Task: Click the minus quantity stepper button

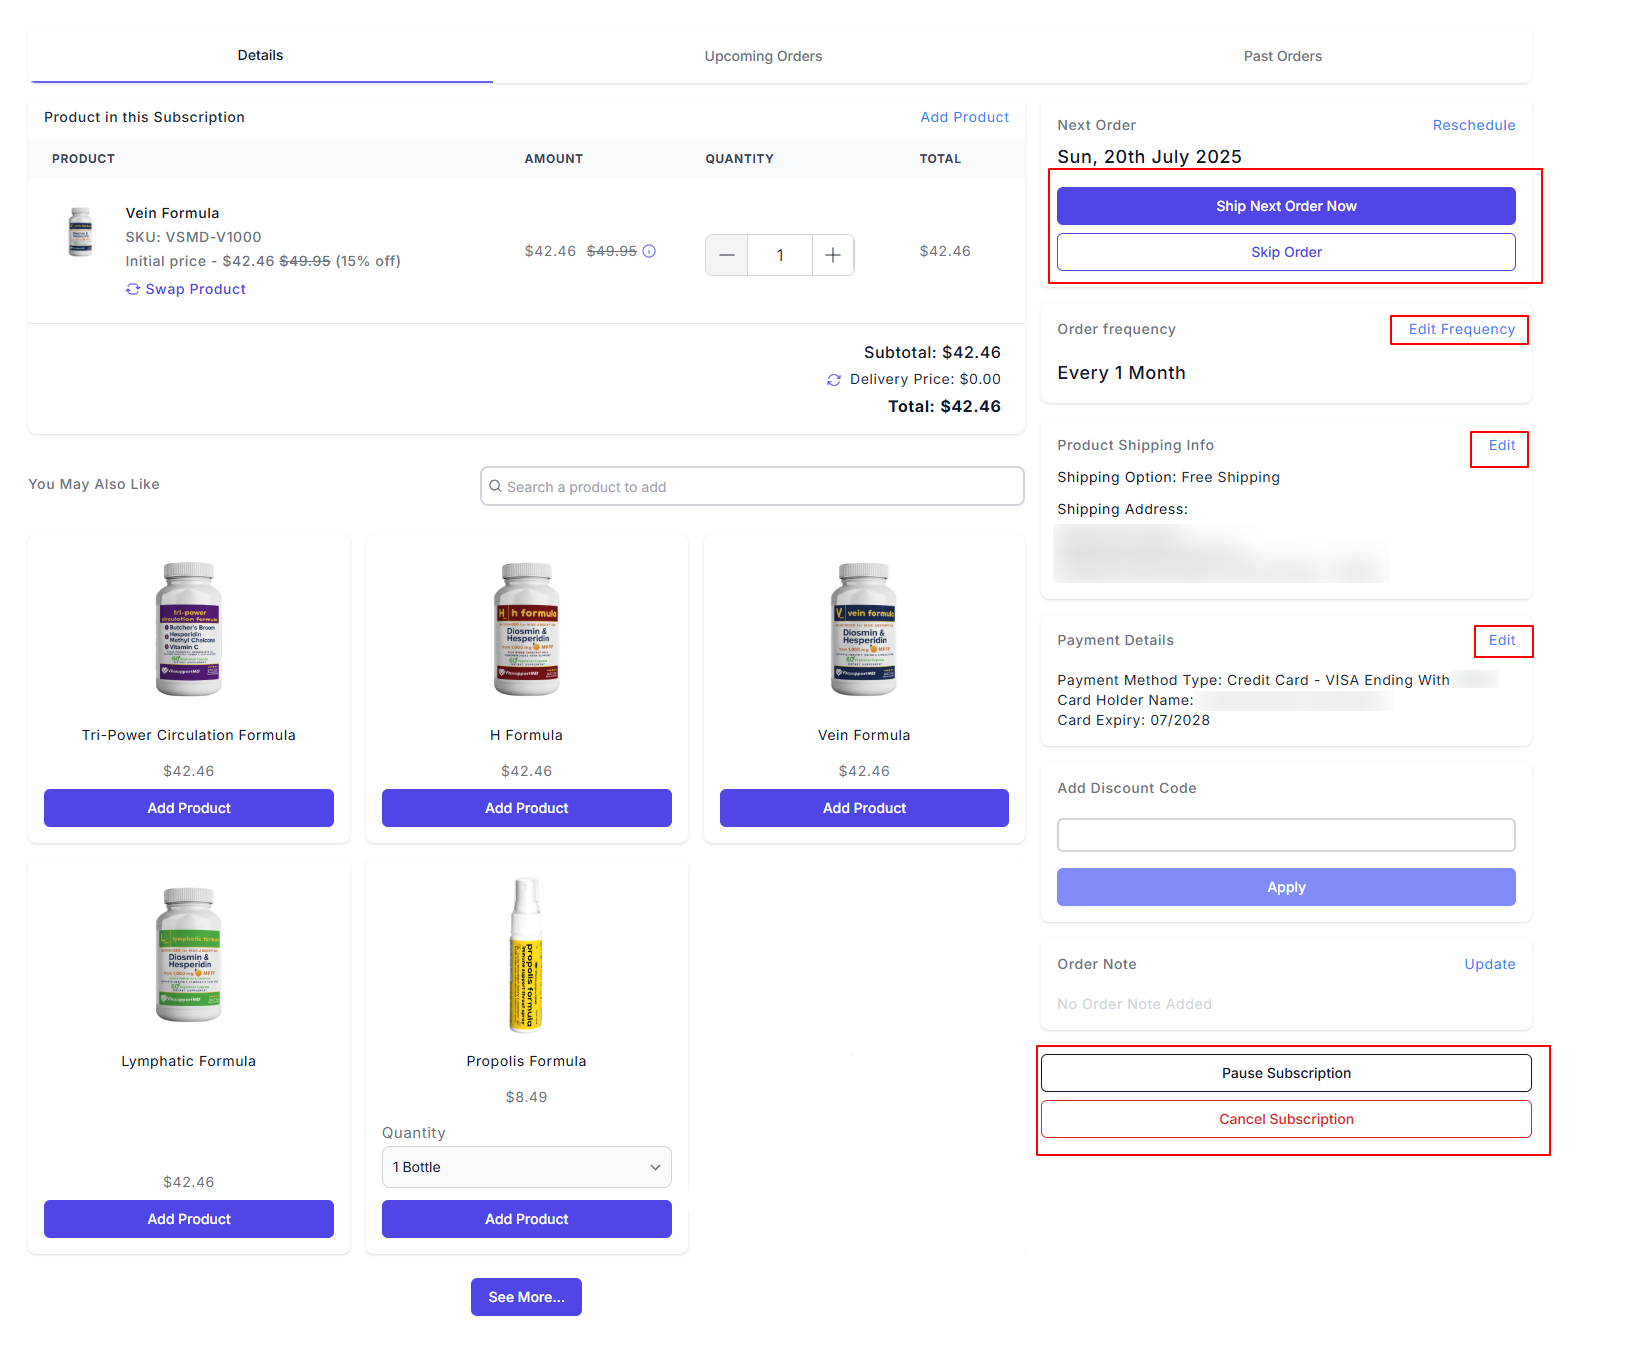Action: tap(727, 255)
